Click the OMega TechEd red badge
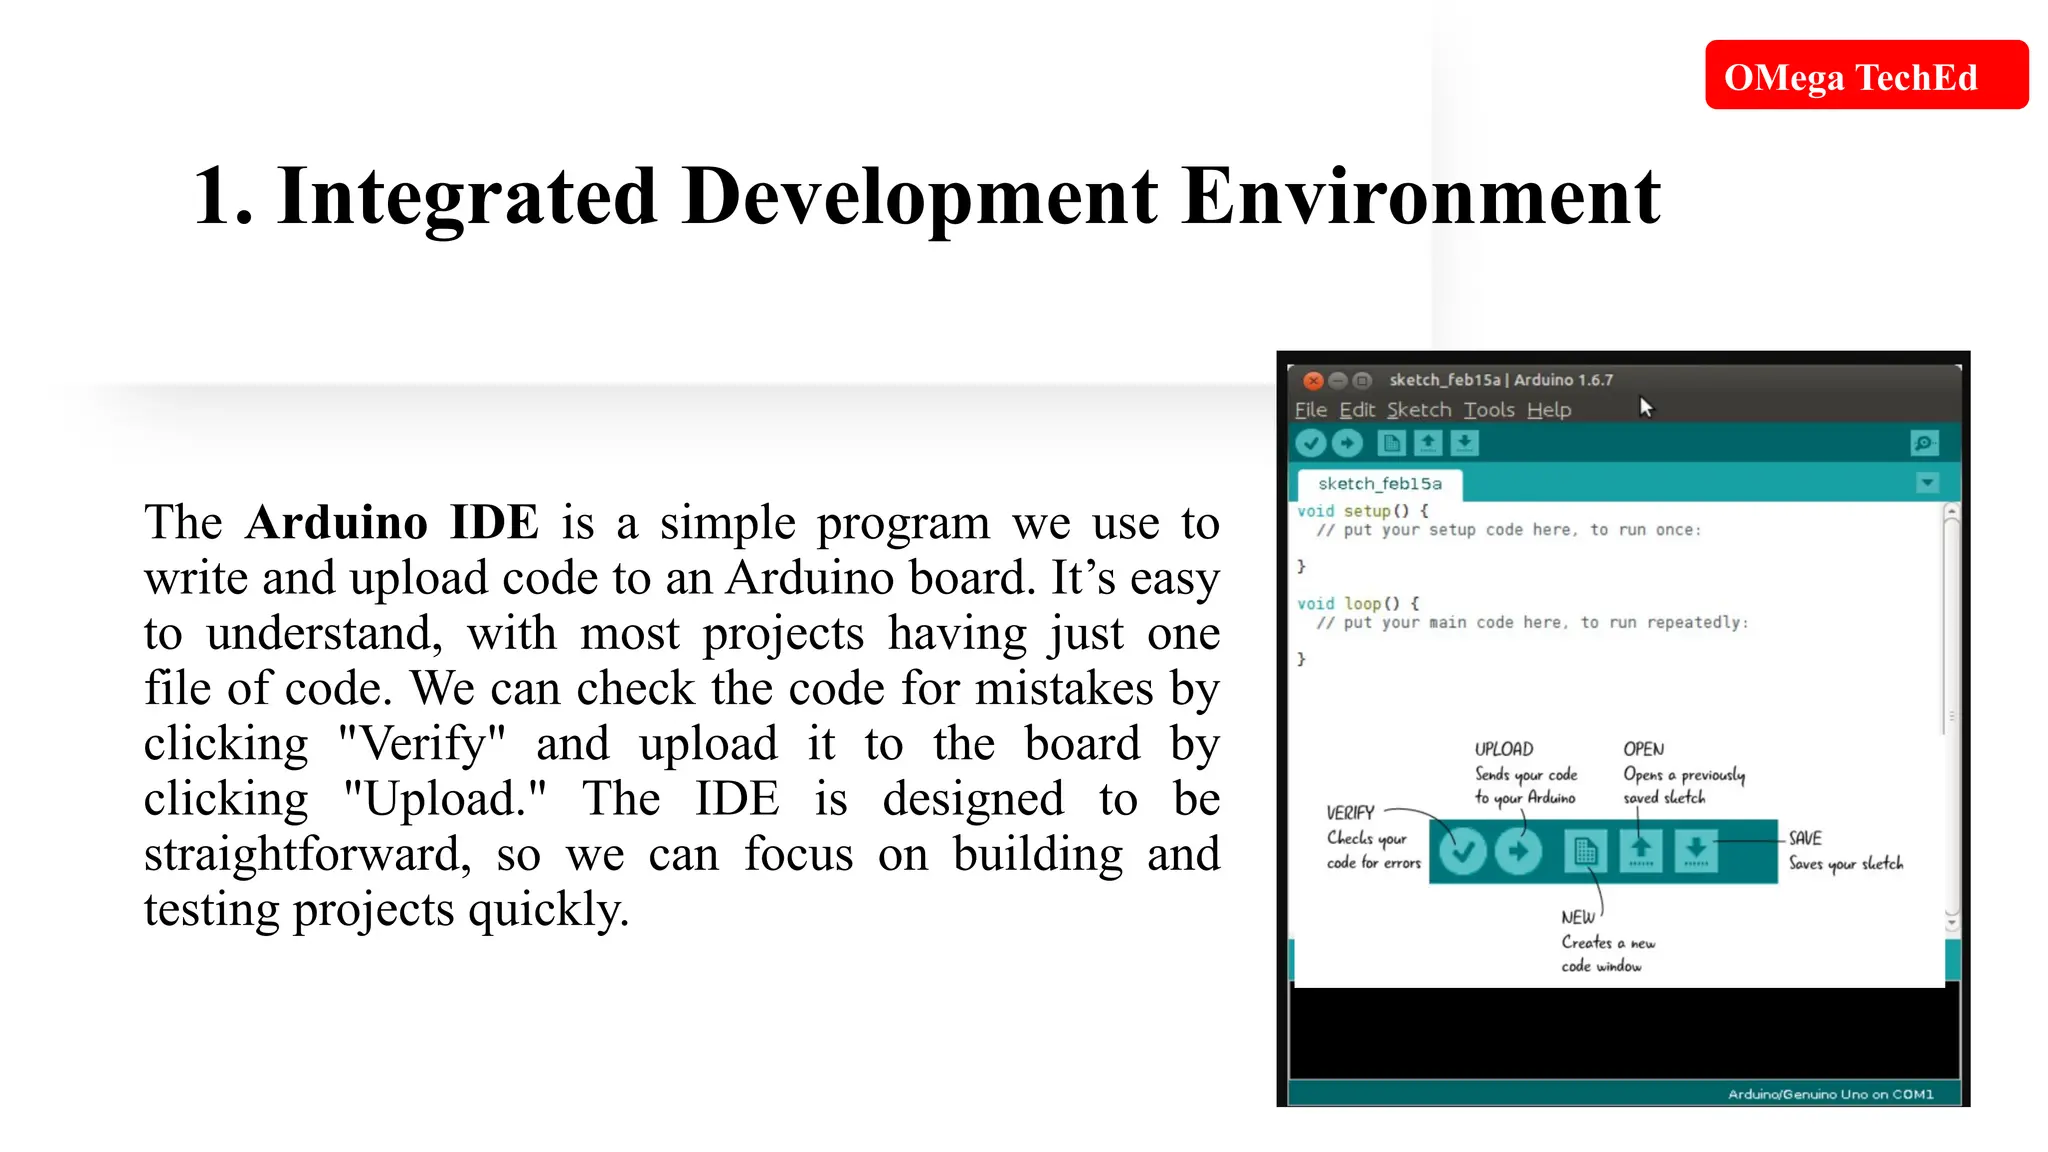 pos(1866,75)
